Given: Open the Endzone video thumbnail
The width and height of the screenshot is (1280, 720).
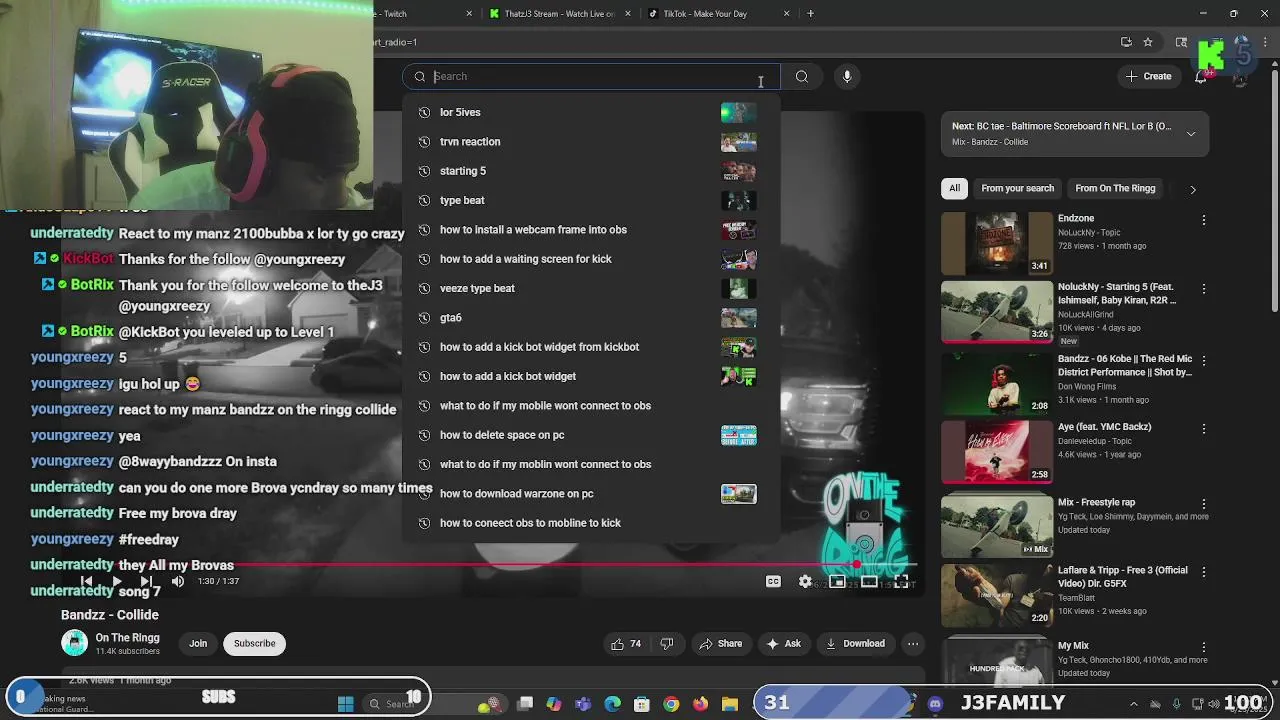Looking at the screenshot, I should 997,242.
